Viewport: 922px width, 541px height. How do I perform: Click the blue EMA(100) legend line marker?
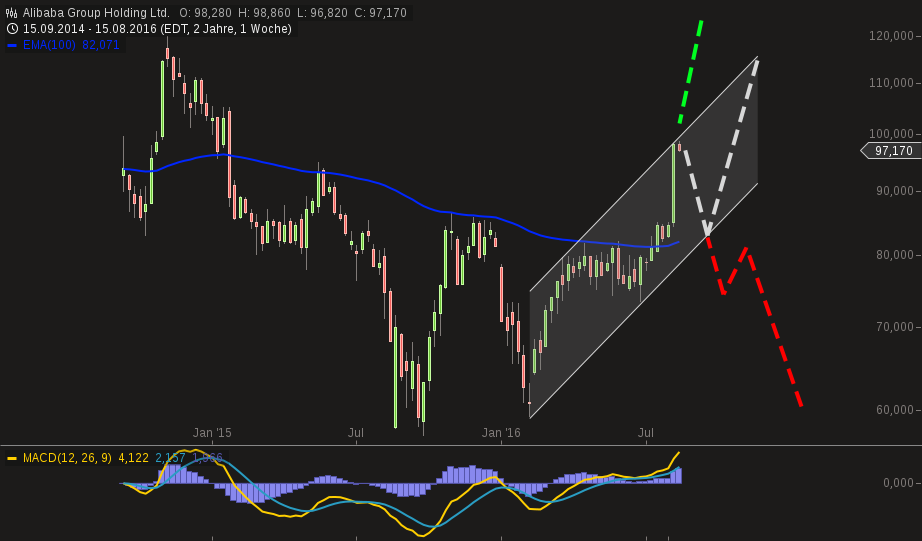coord(12,45)
